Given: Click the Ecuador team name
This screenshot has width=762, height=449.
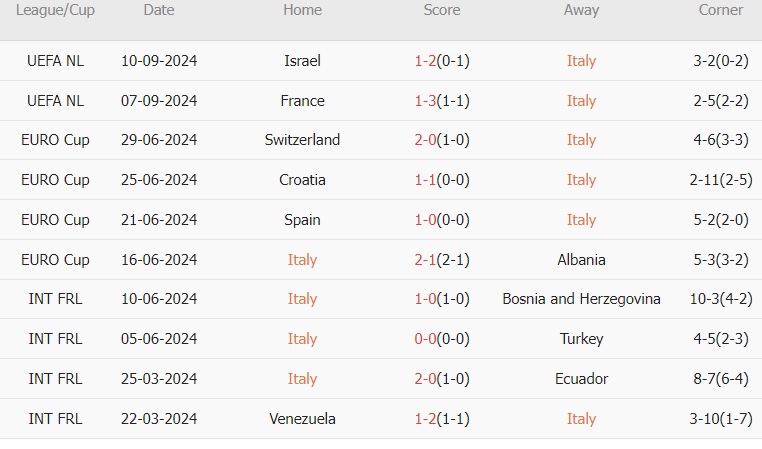Looking at the screenshot, I should (581, 379).
